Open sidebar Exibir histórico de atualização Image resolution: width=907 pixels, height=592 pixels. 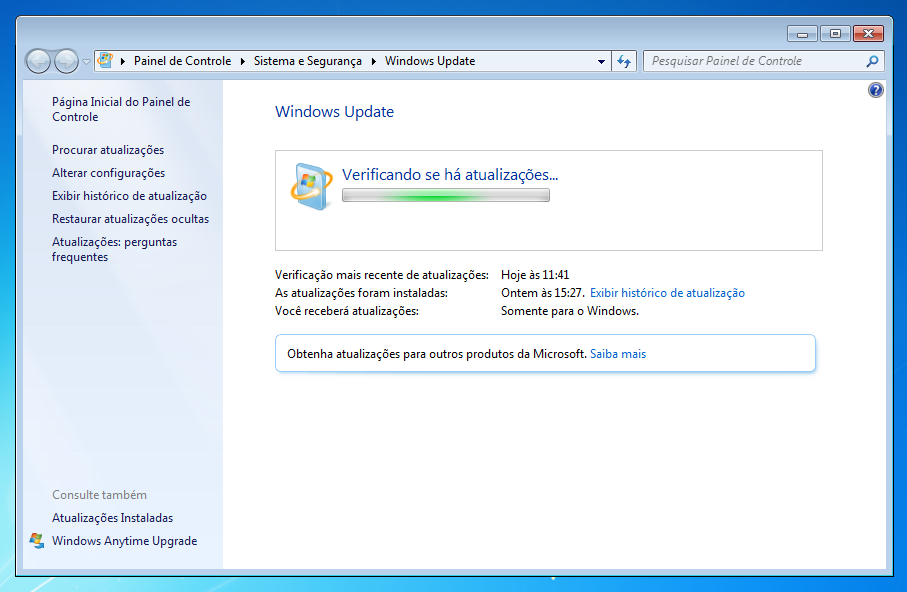click(x=129, y=196)
